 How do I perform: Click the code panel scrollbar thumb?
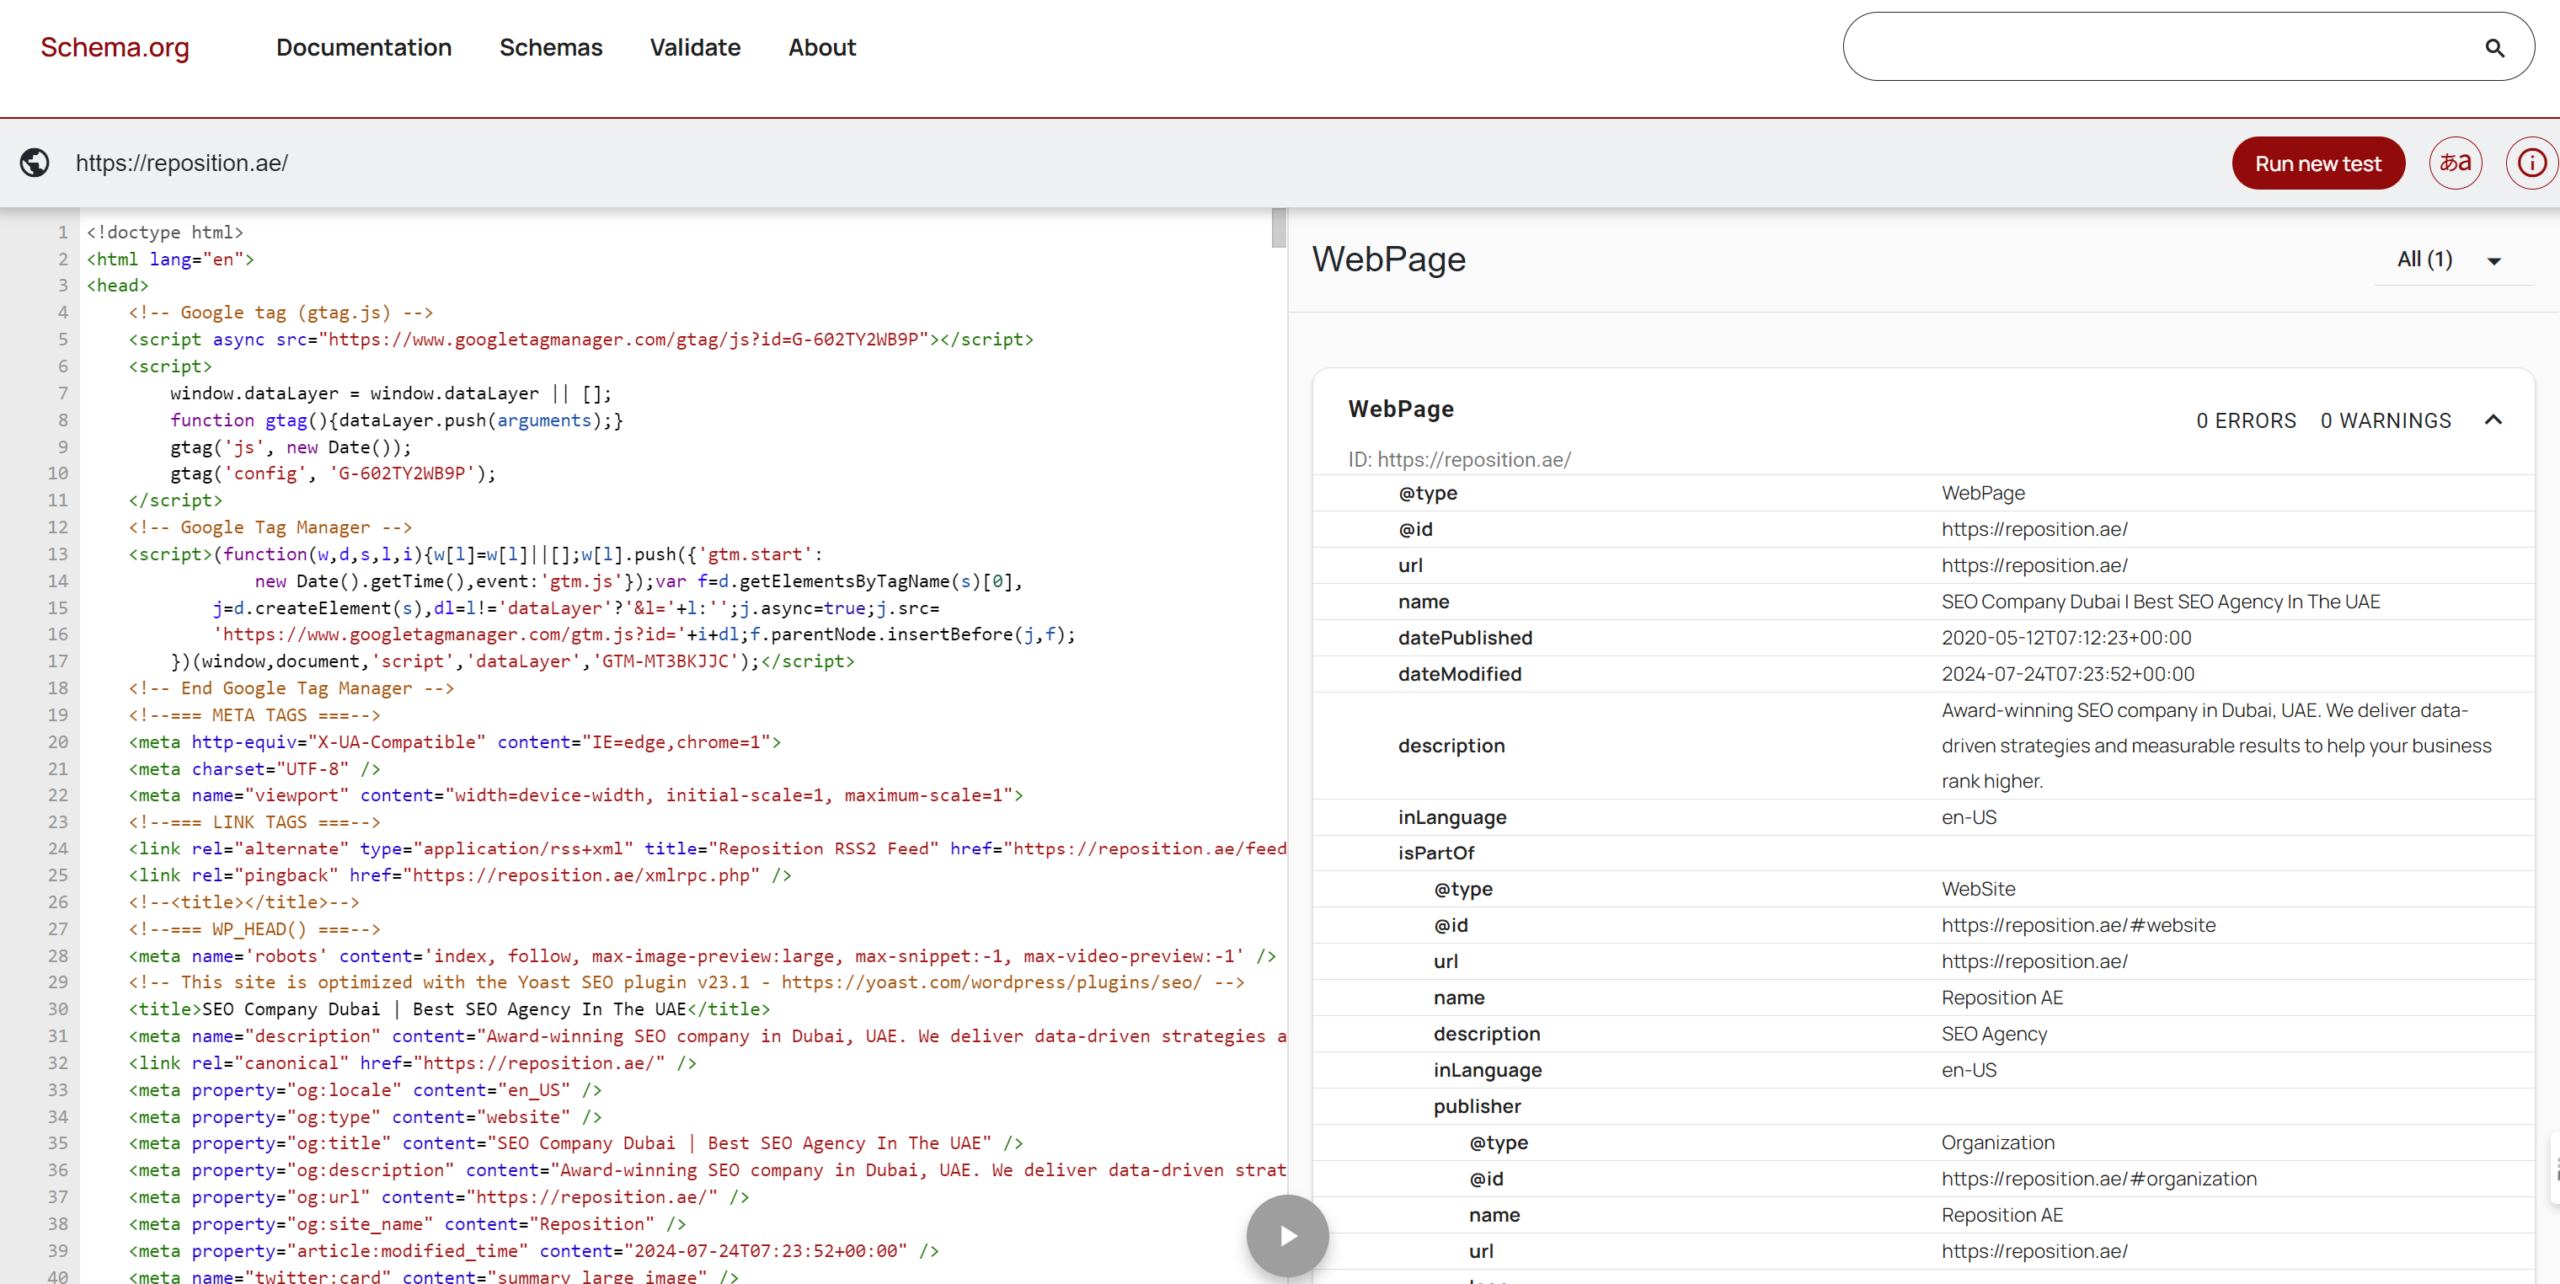(1278, 228)
